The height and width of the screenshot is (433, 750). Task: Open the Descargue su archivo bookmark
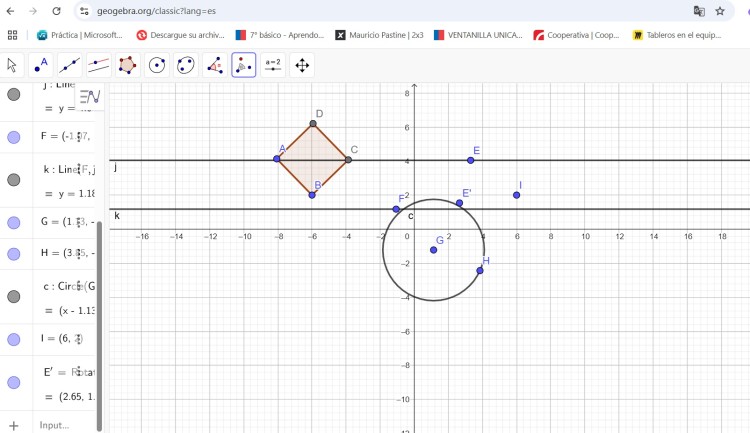point(180,35)
